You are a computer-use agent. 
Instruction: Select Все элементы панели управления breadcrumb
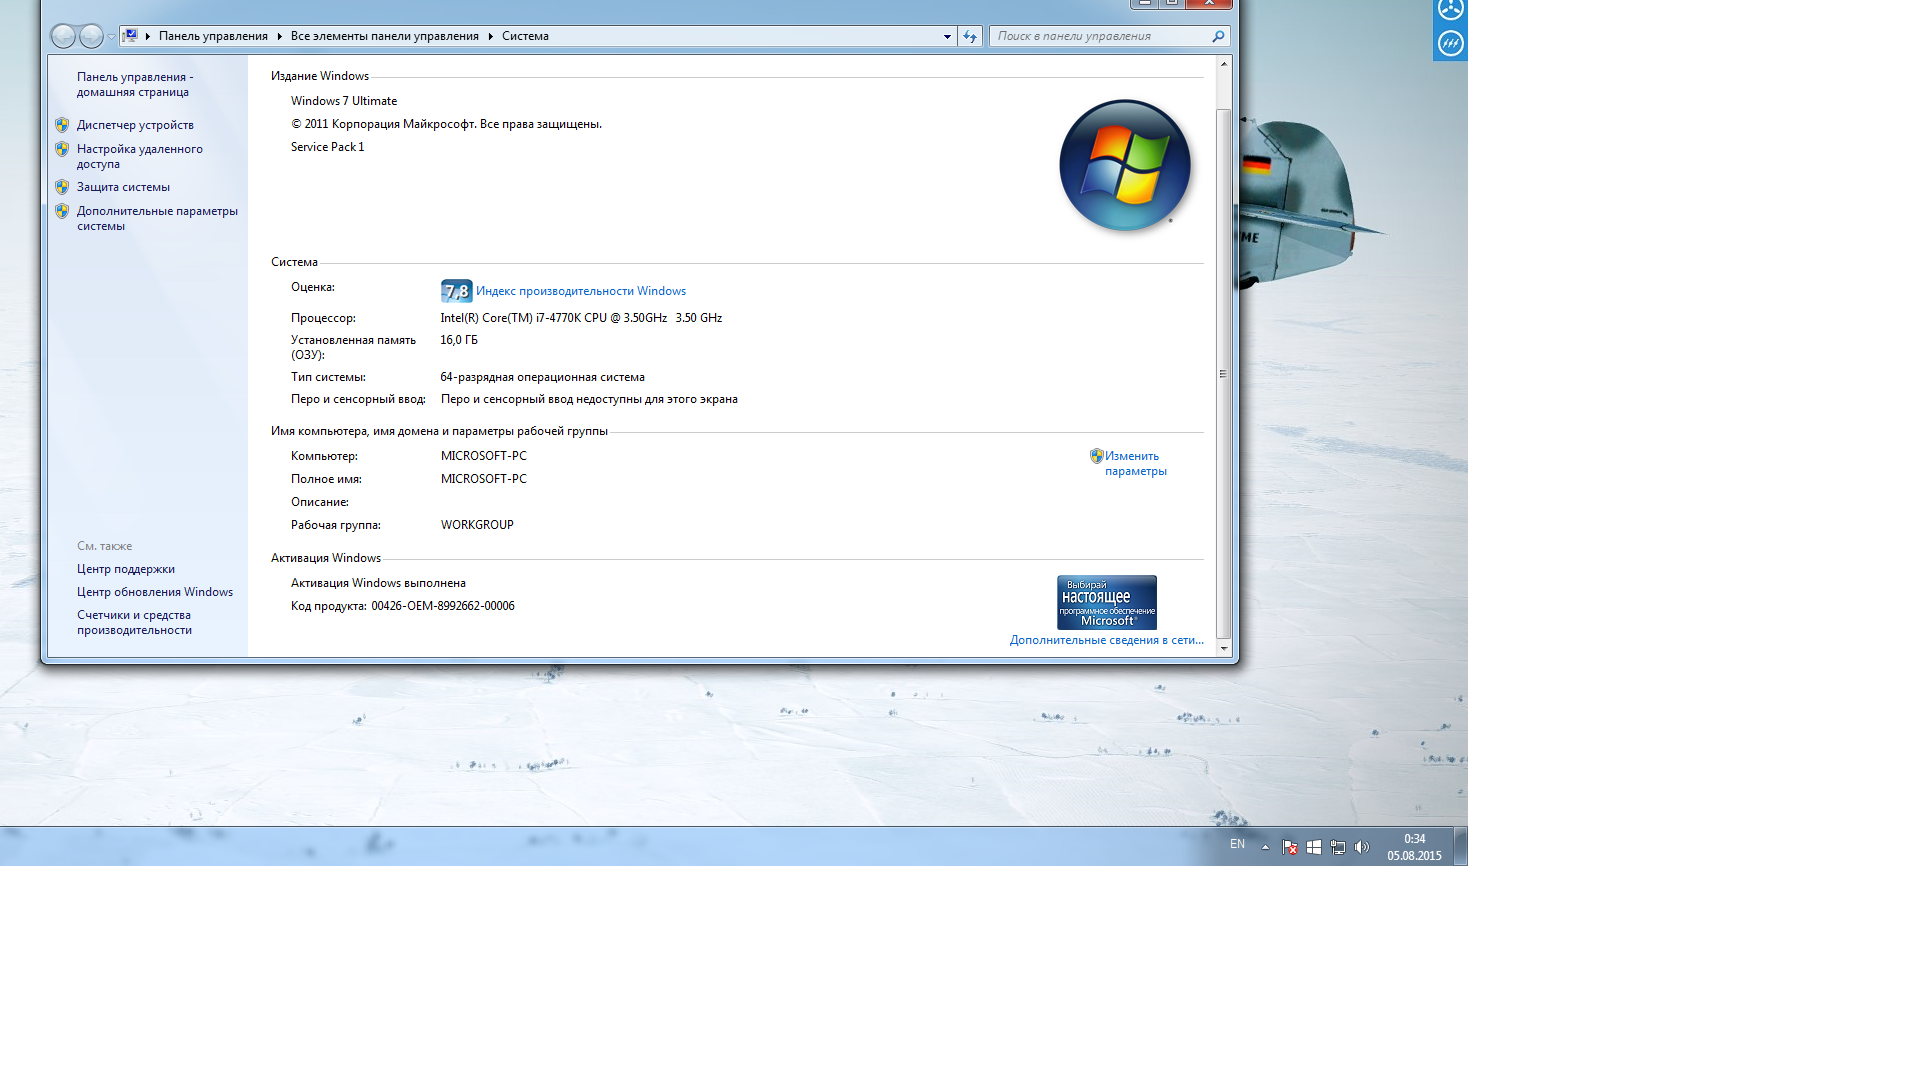[x=385, y=36]
